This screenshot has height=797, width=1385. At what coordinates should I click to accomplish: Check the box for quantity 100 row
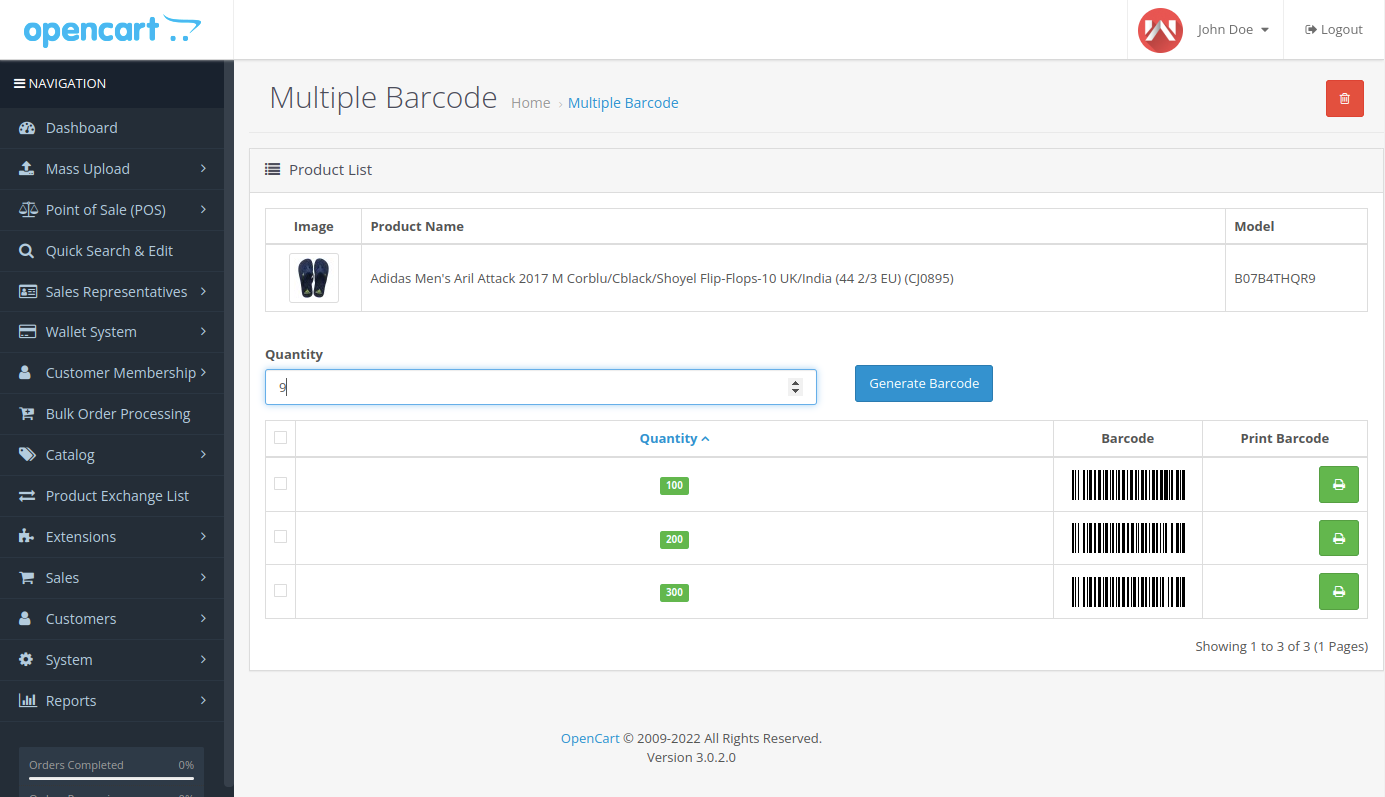click(x=280, y=483)
